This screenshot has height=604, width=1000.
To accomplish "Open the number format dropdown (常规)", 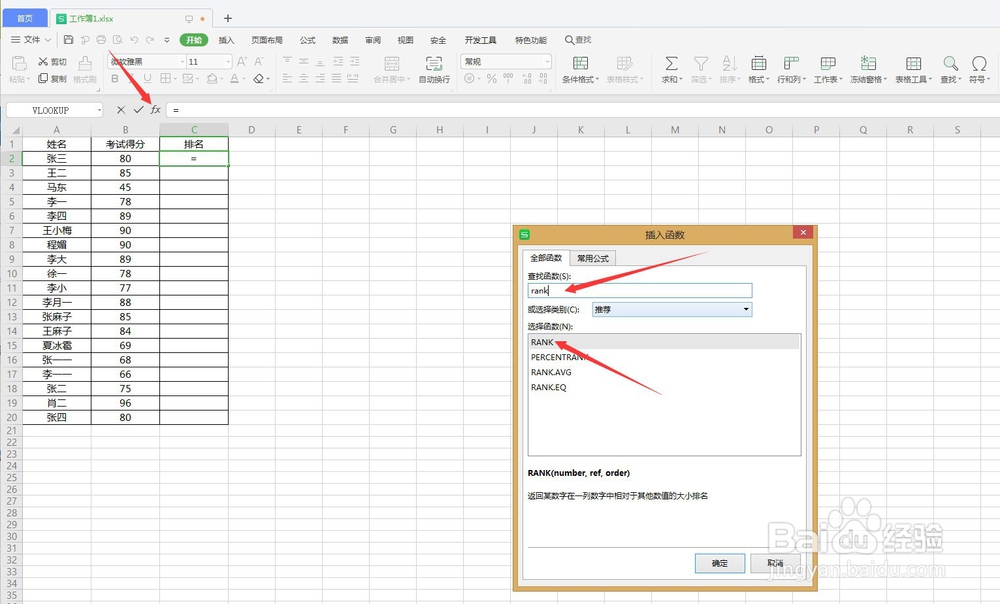I will point(547,62).
